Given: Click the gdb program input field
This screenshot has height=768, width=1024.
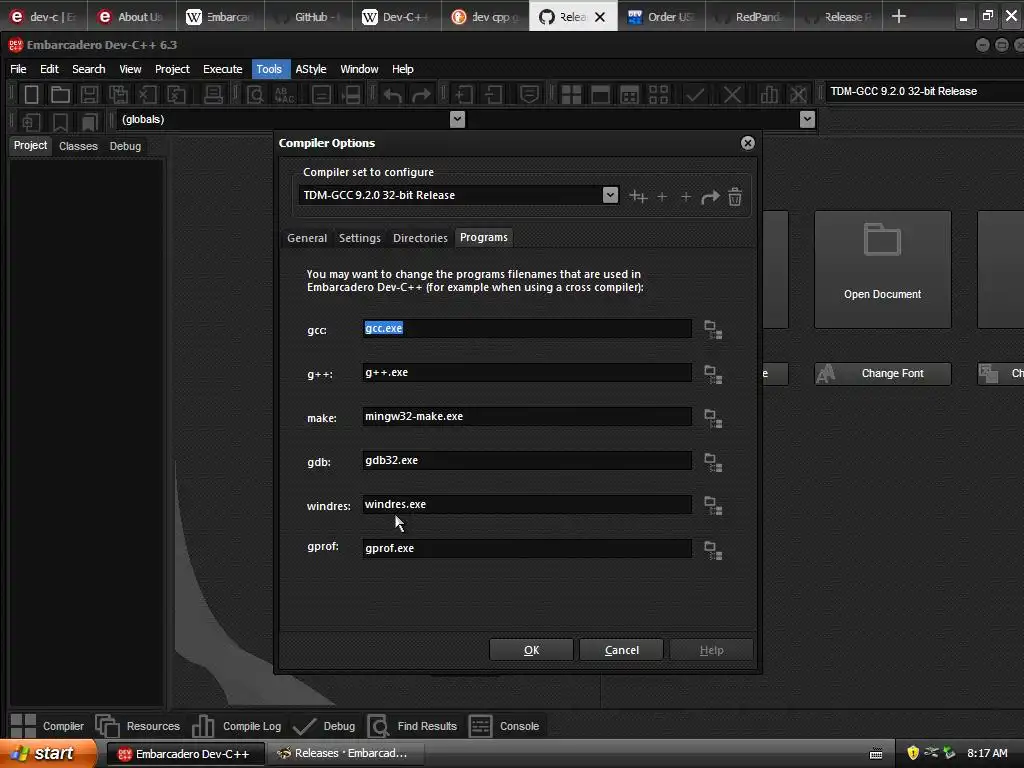Looking at the screenshot, I should 526,460.
